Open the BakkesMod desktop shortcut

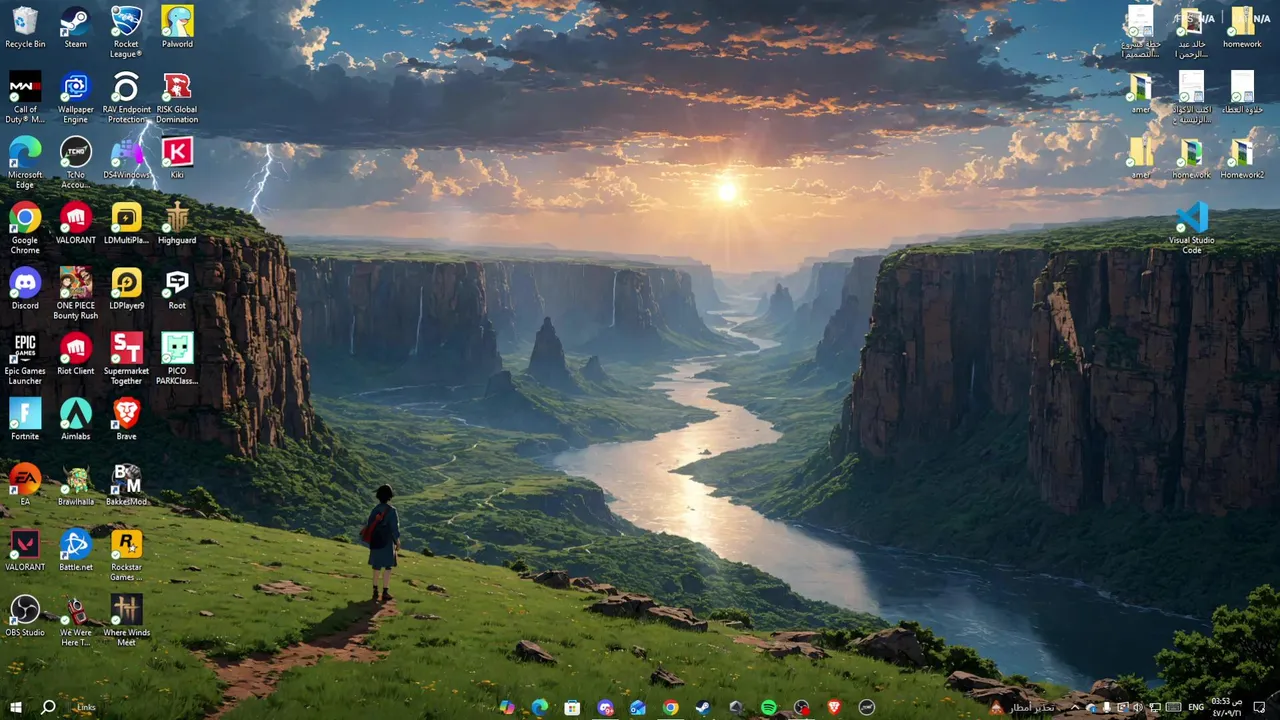point(126,485)
